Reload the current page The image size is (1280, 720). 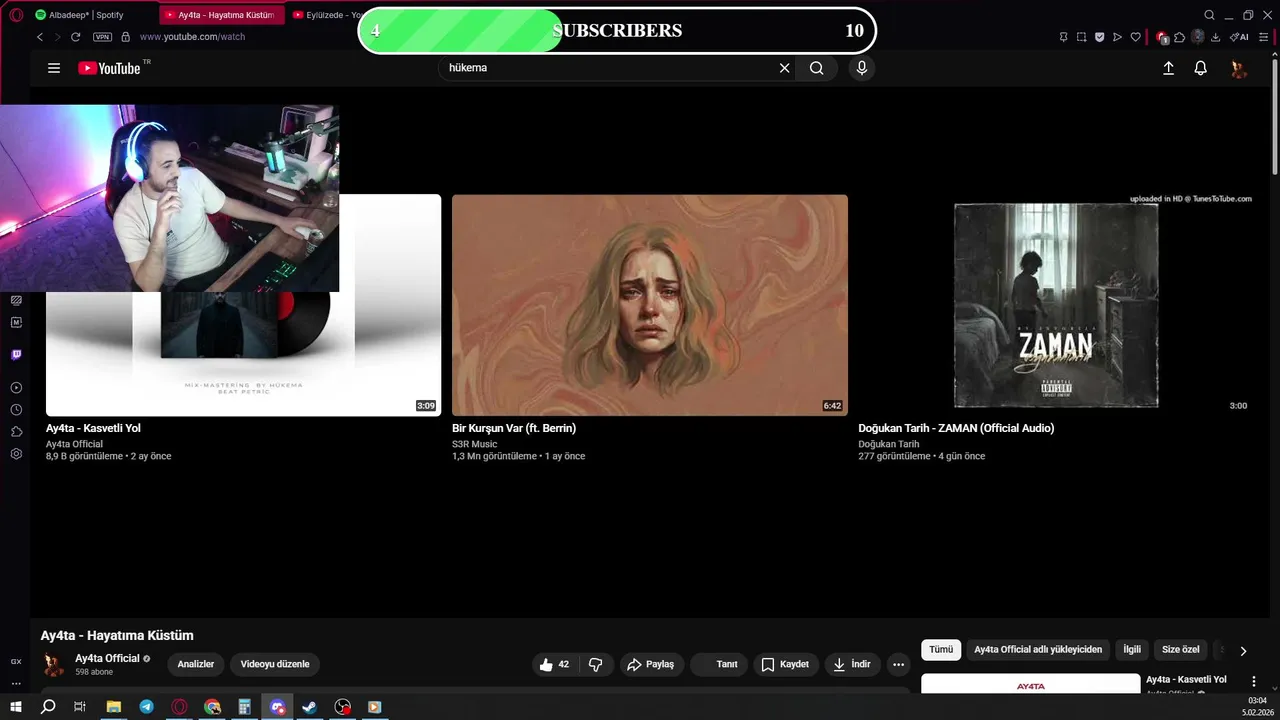[75, 37]
